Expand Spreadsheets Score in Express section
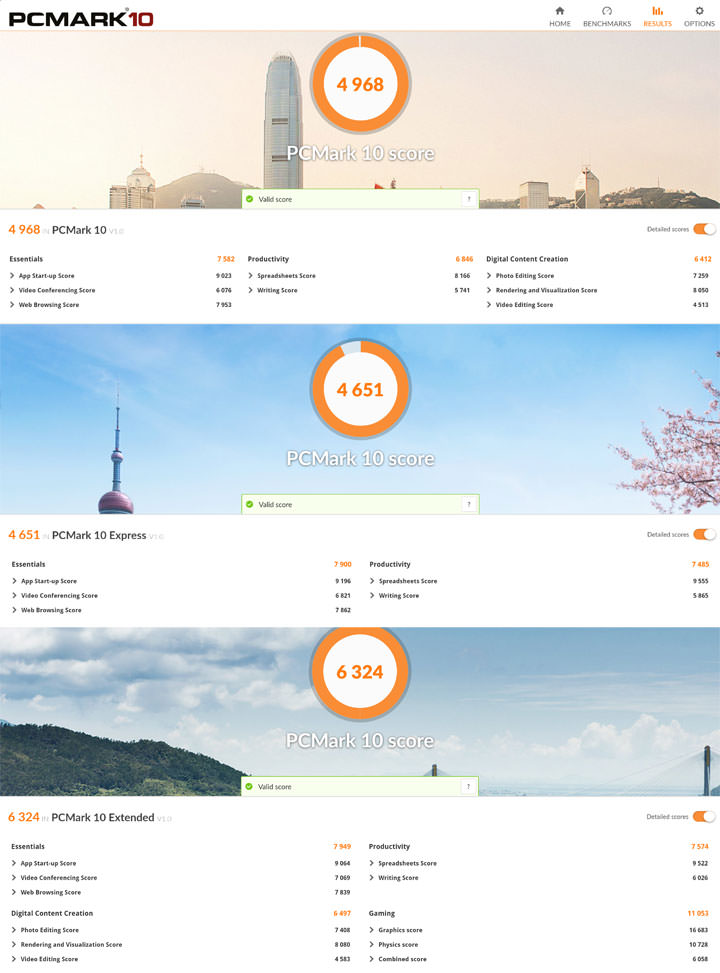The width and height of the screenshot is (720, 973). pos(407,581)
